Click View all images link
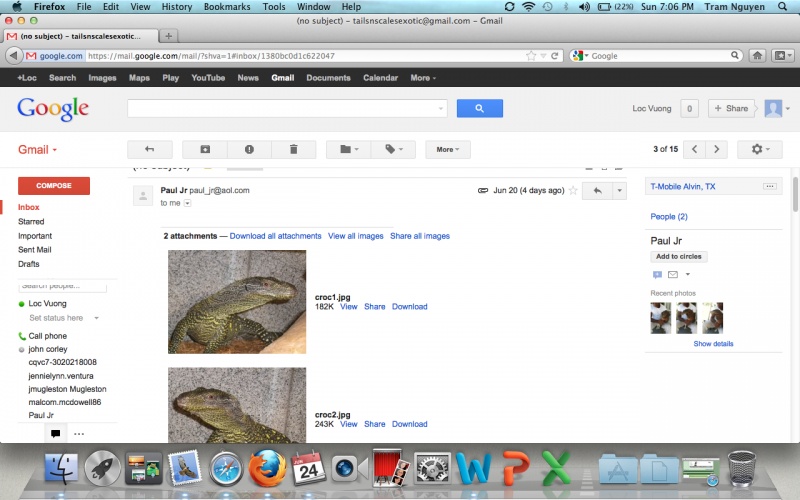Image resolution: width=800 pixels, height=500 pixels. pyautogui.click(x=356, y=236)
